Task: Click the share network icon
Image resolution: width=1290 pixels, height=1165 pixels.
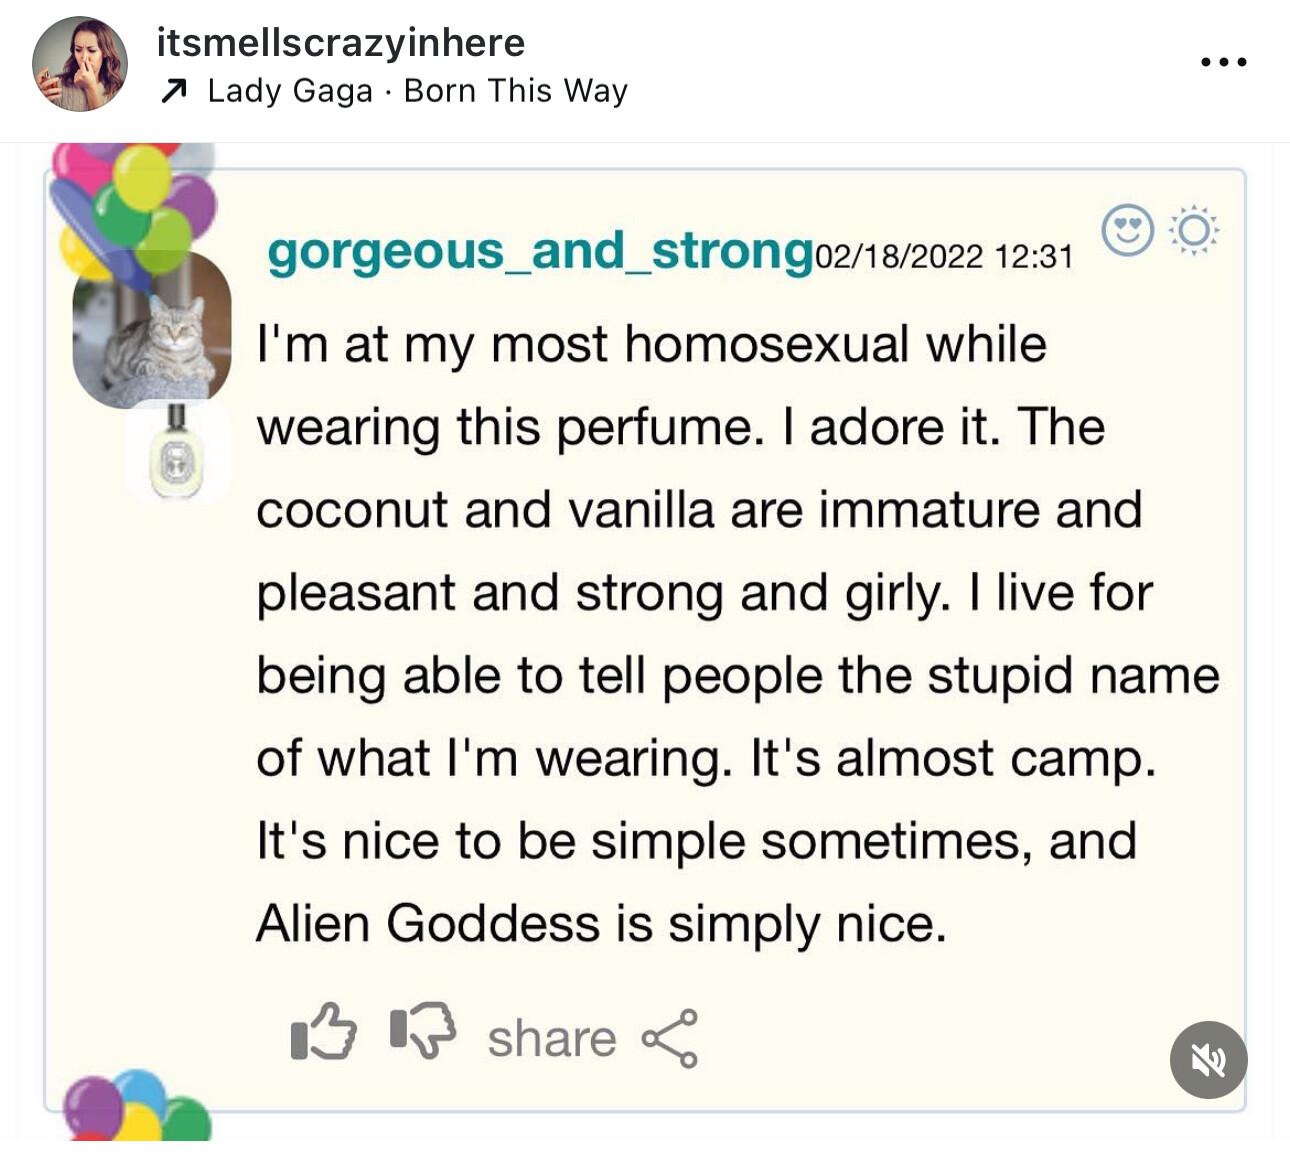Action: click(670, 1038)
